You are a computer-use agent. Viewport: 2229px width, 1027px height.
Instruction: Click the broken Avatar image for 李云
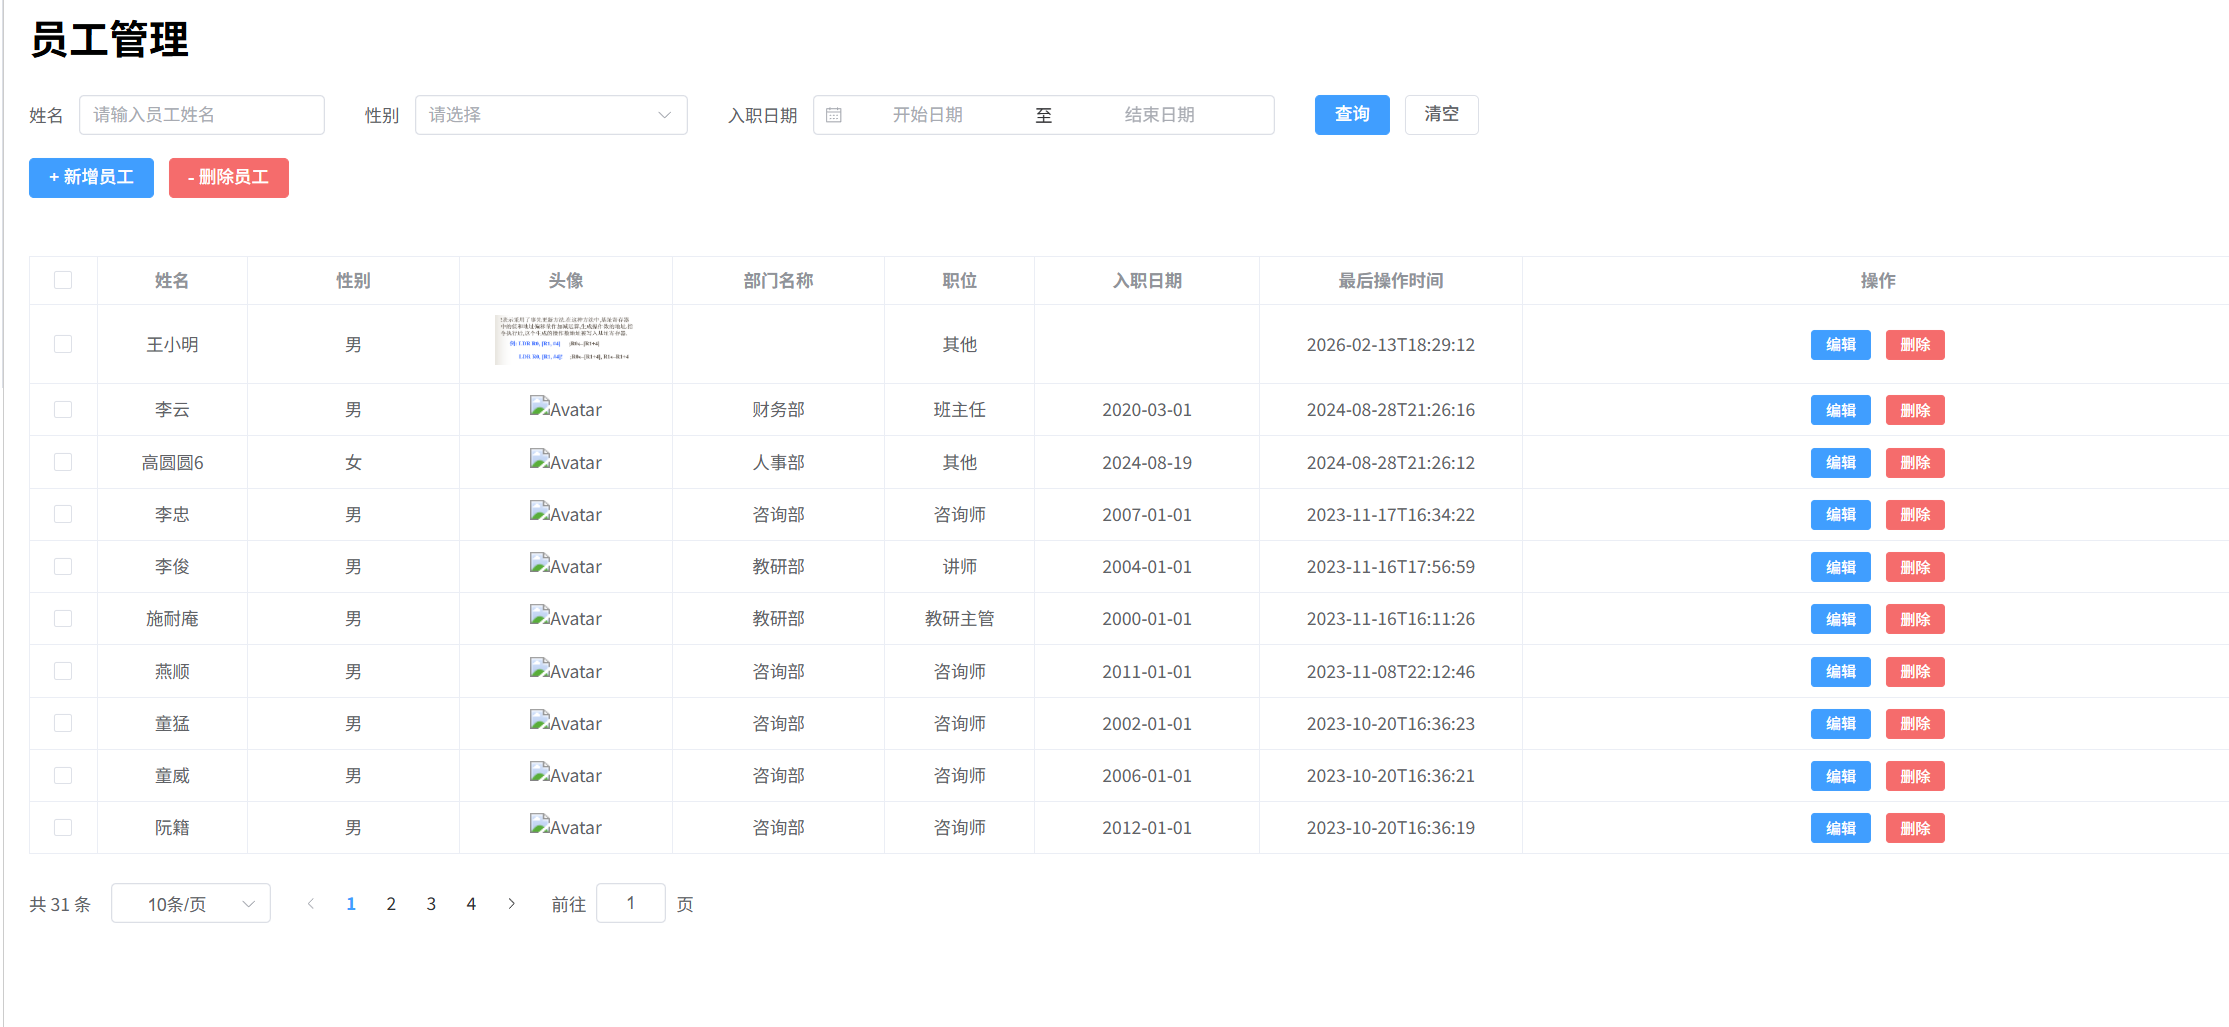point(565,409)
